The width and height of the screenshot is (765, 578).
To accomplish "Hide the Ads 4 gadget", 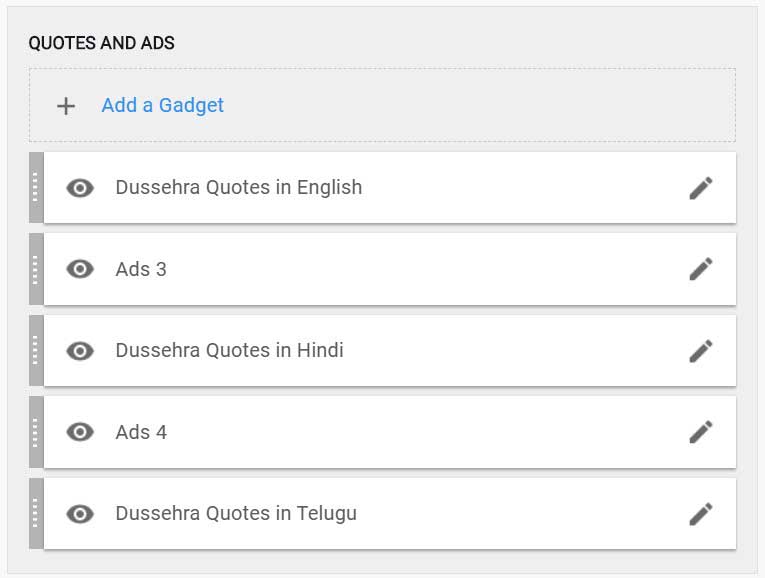I will tap(80, 432).
